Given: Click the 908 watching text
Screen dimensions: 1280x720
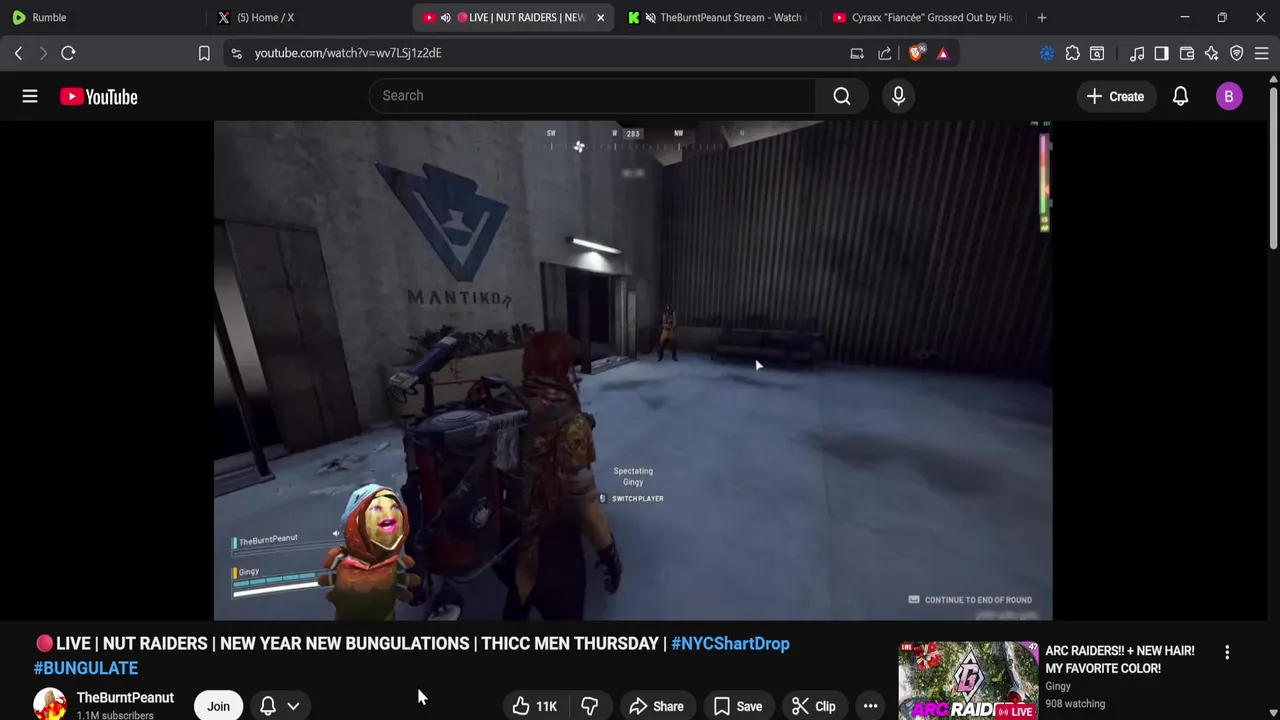Looking at the screenshot, I should pos(1075,704).
